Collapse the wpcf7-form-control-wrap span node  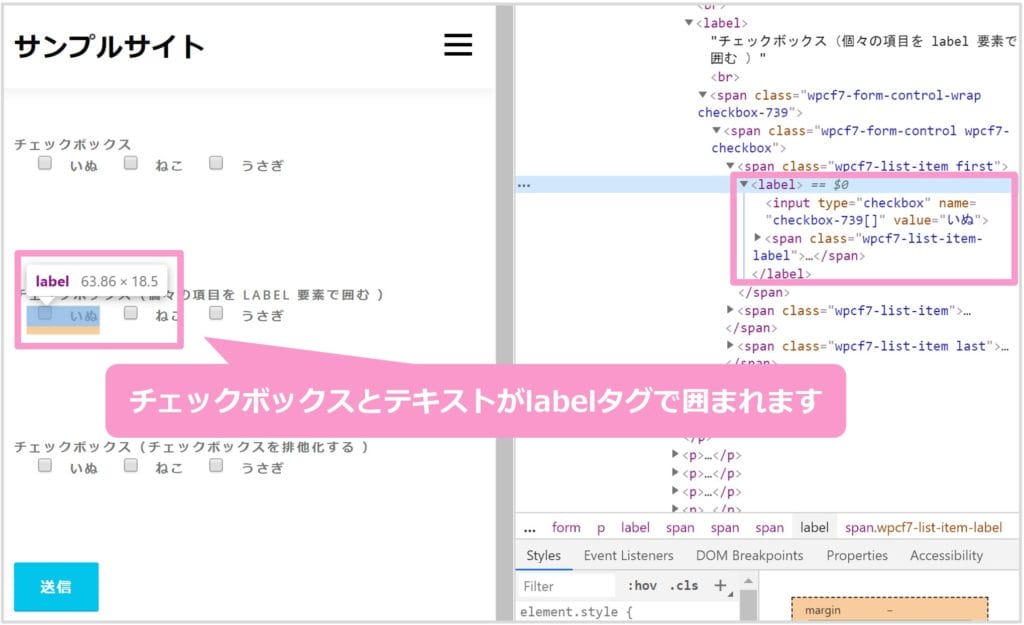[x=703, y=95]
